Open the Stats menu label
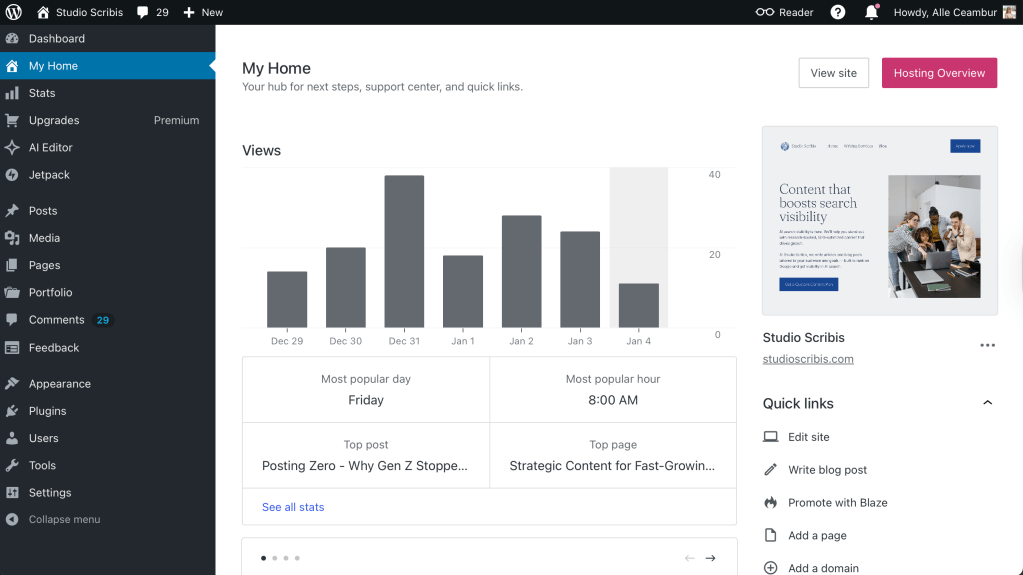The image size is (1023, 575). tap(42, 93)
